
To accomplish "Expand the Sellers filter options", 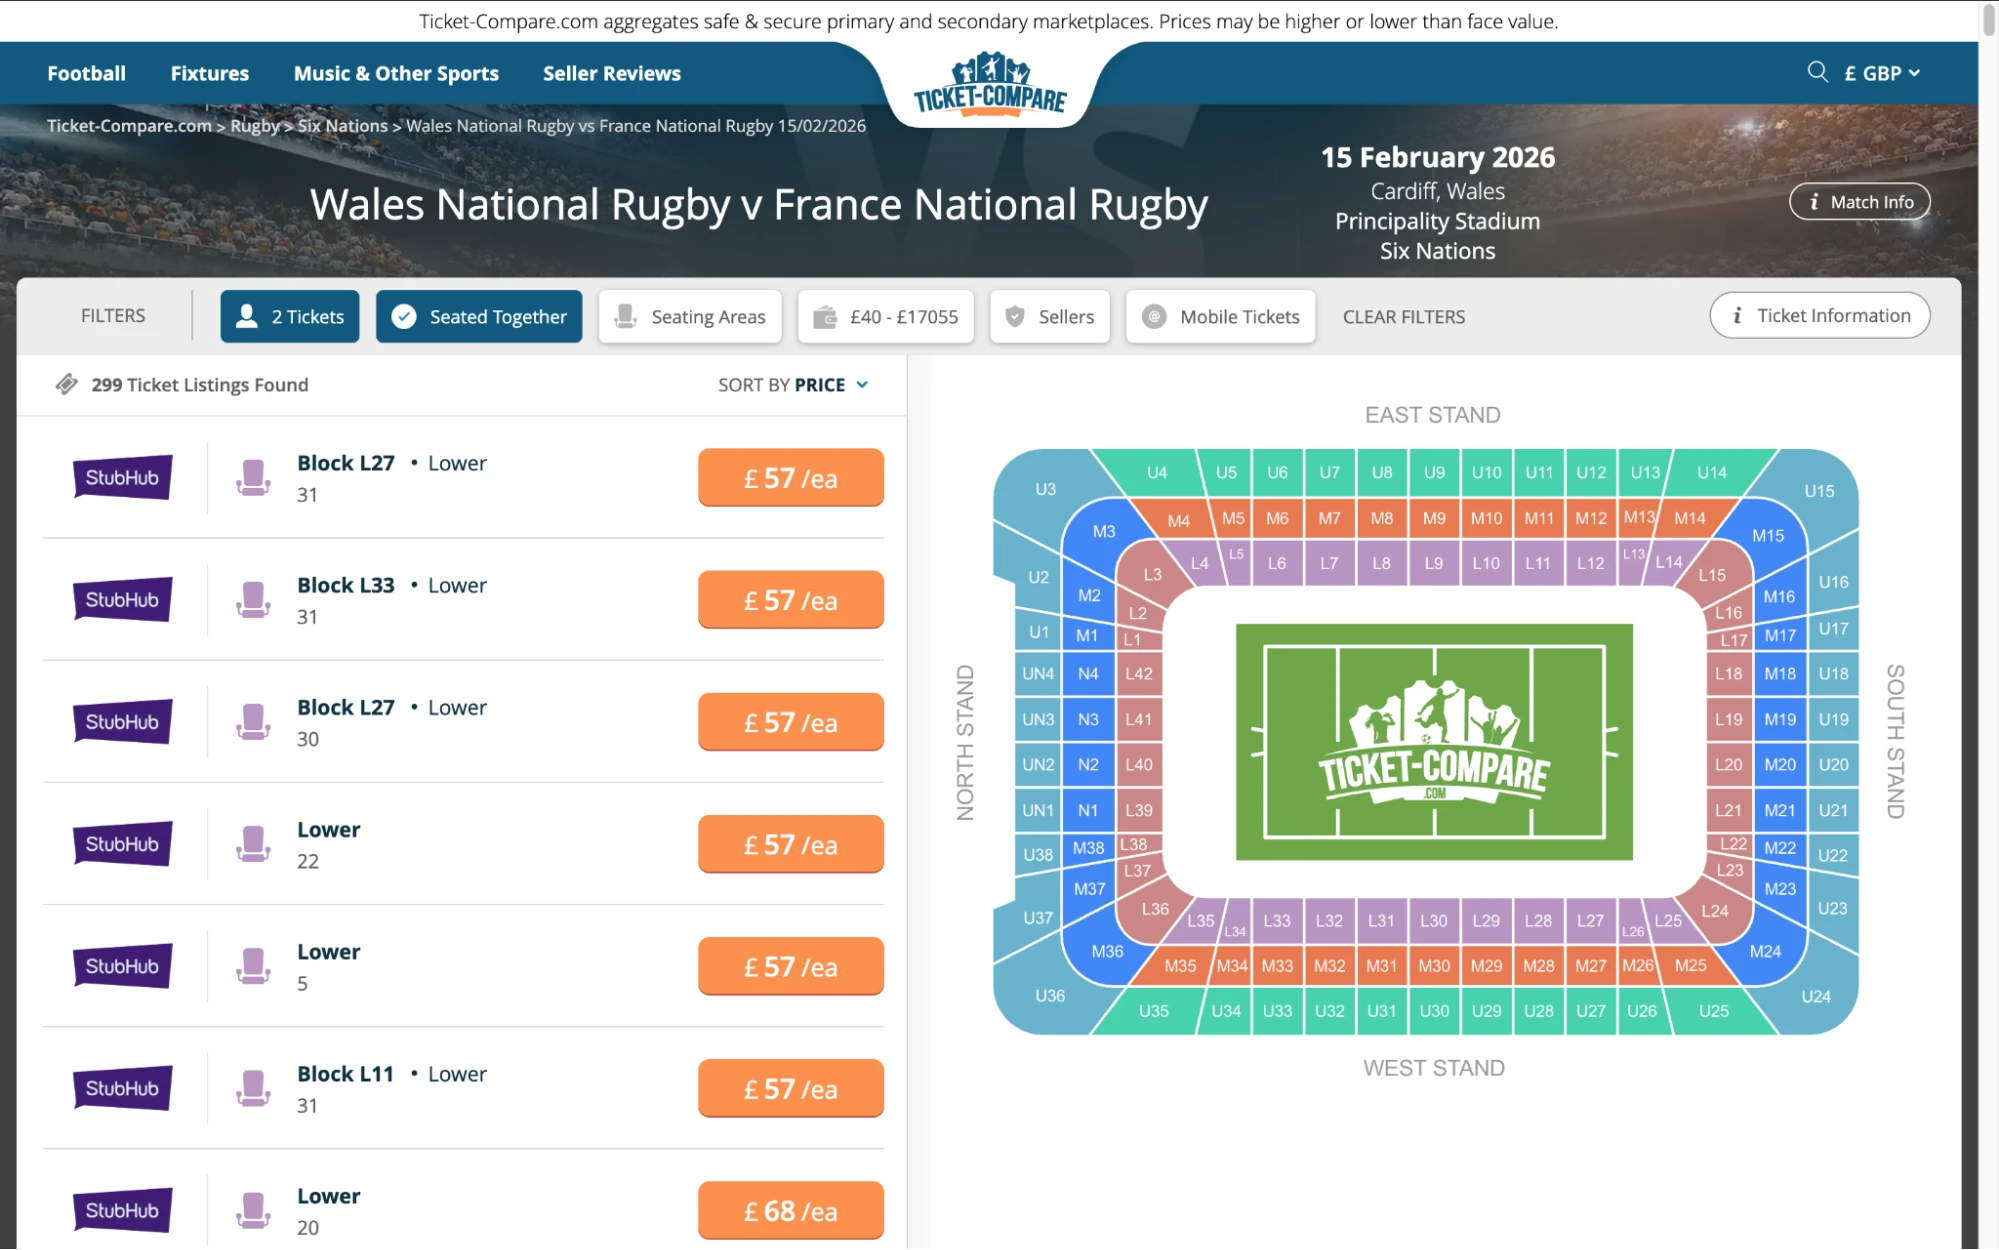I will coord(1049,316).
